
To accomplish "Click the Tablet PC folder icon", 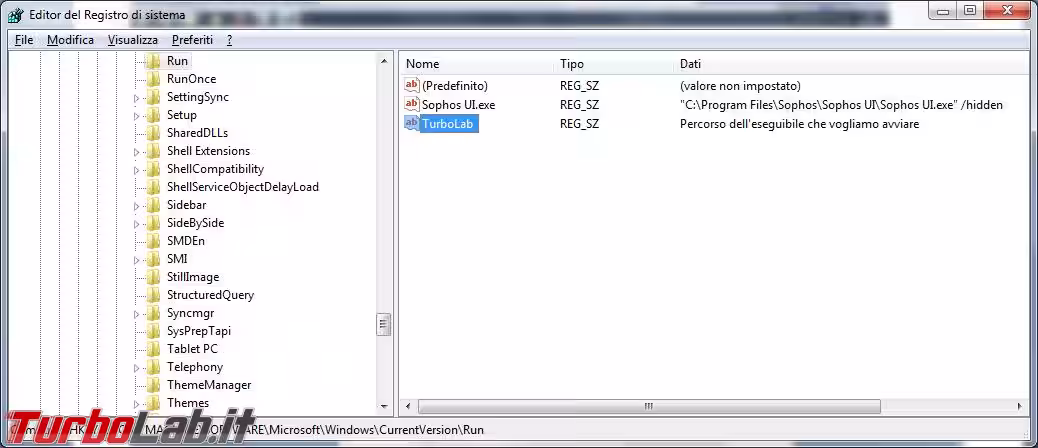I will (x=154, y=349).
